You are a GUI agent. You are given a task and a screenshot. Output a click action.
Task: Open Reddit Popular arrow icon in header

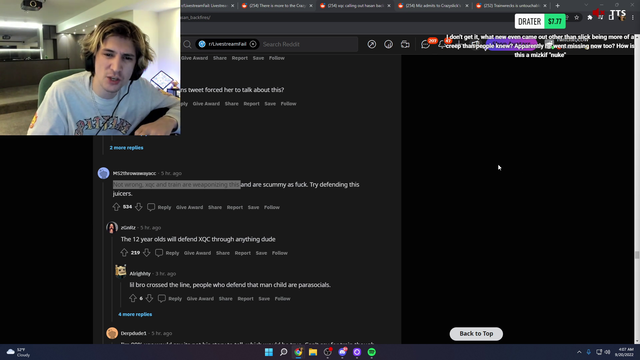371,44
